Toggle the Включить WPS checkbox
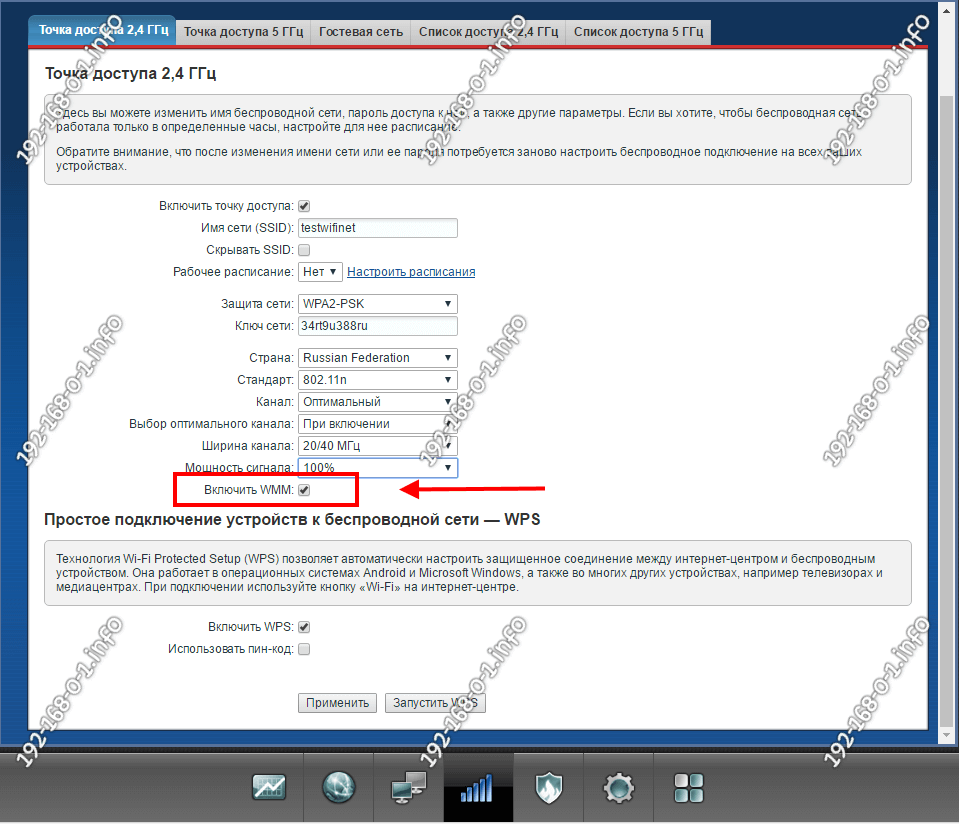959x824 pixels. tap(304, 627)
